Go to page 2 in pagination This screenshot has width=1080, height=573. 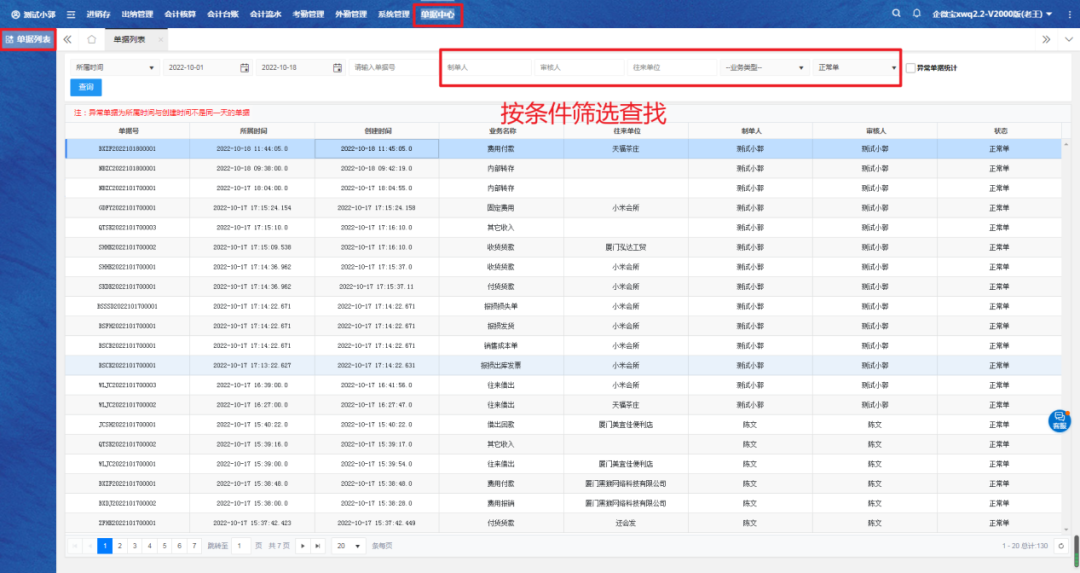120,546
